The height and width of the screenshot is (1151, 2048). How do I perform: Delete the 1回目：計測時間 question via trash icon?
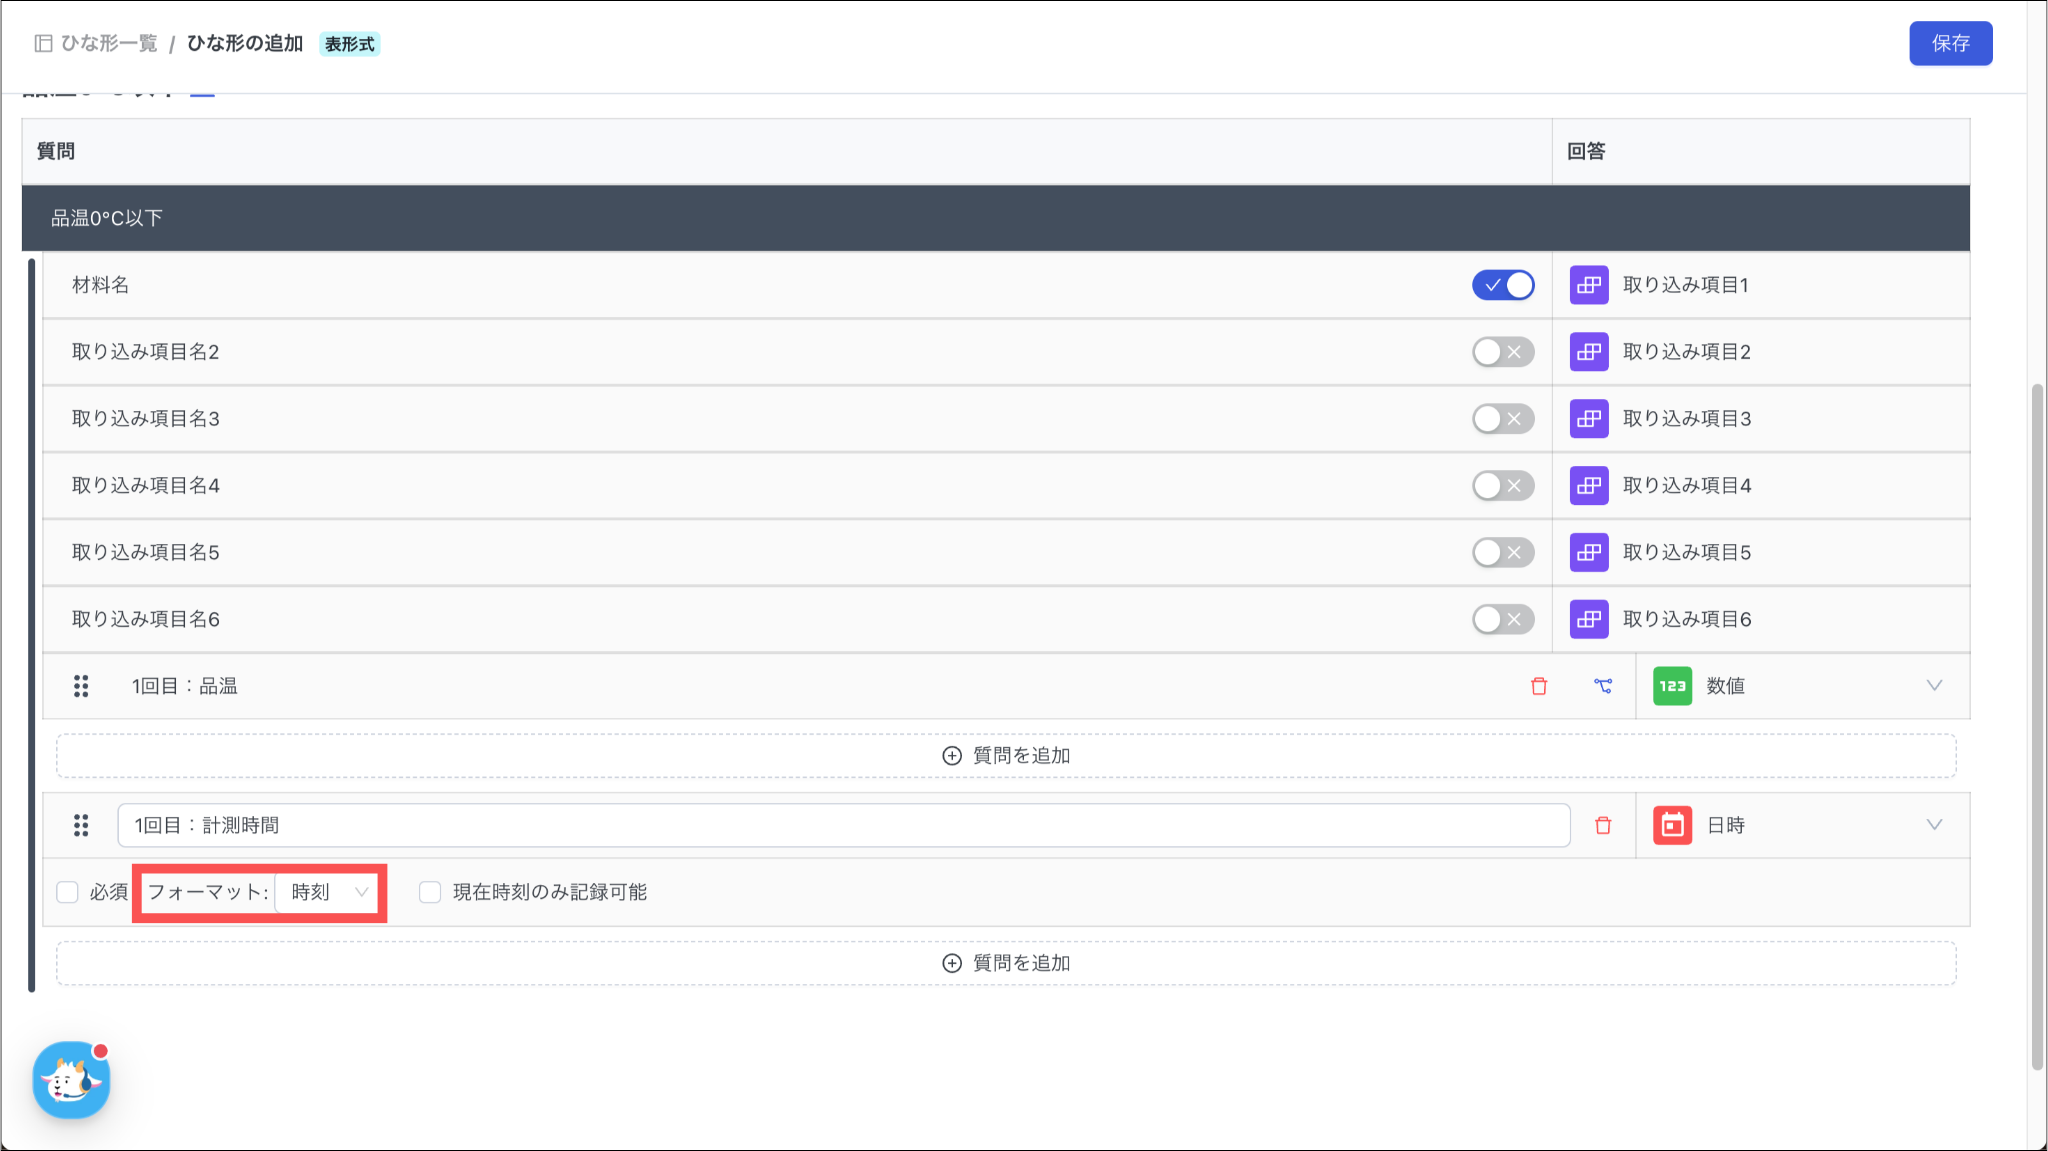pos(1603,825)
